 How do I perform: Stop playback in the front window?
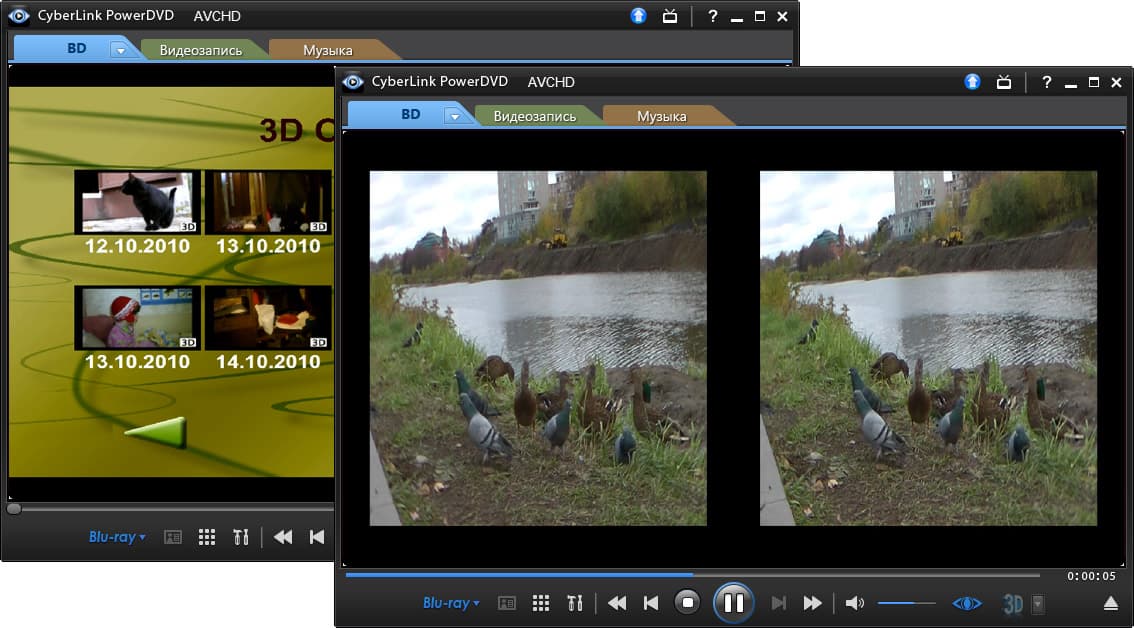(x=687, y=603)
